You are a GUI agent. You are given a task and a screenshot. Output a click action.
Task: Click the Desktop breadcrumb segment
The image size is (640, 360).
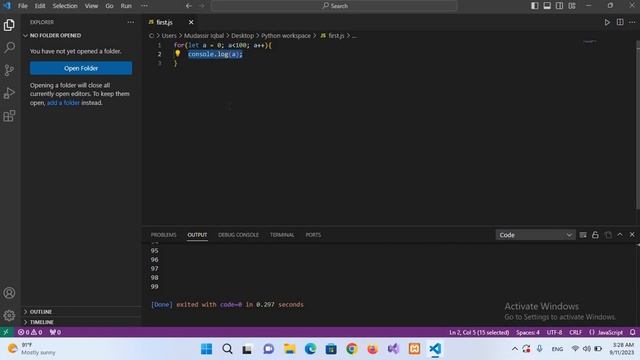(242, 36)
